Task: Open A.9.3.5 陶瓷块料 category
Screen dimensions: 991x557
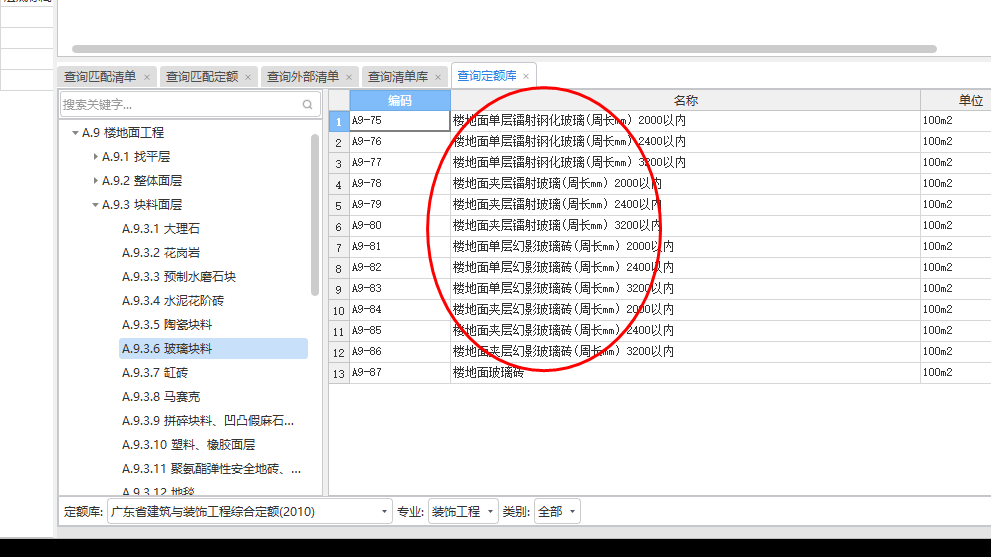Action: [167, 325]
